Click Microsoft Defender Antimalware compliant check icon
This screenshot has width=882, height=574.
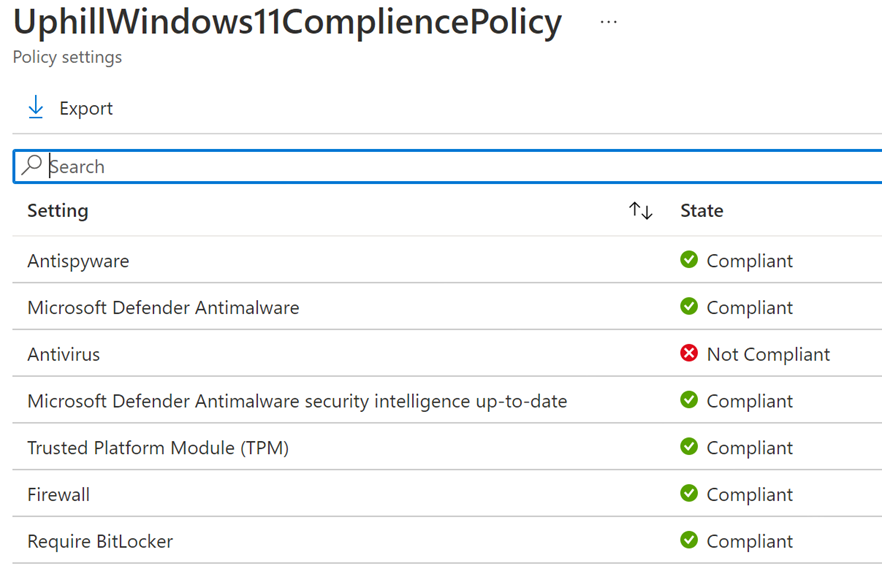(x=689, y=307)
